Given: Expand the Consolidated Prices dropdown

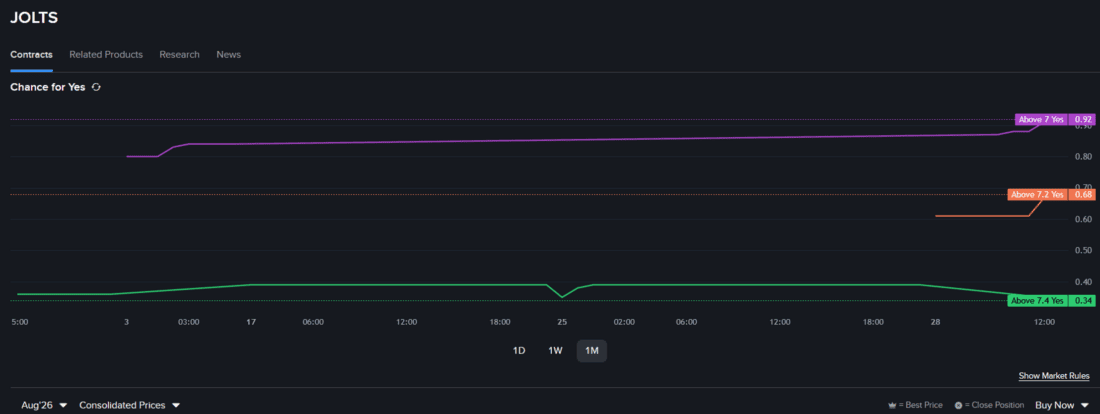Looking at the screenshot, I should (130, 405).
